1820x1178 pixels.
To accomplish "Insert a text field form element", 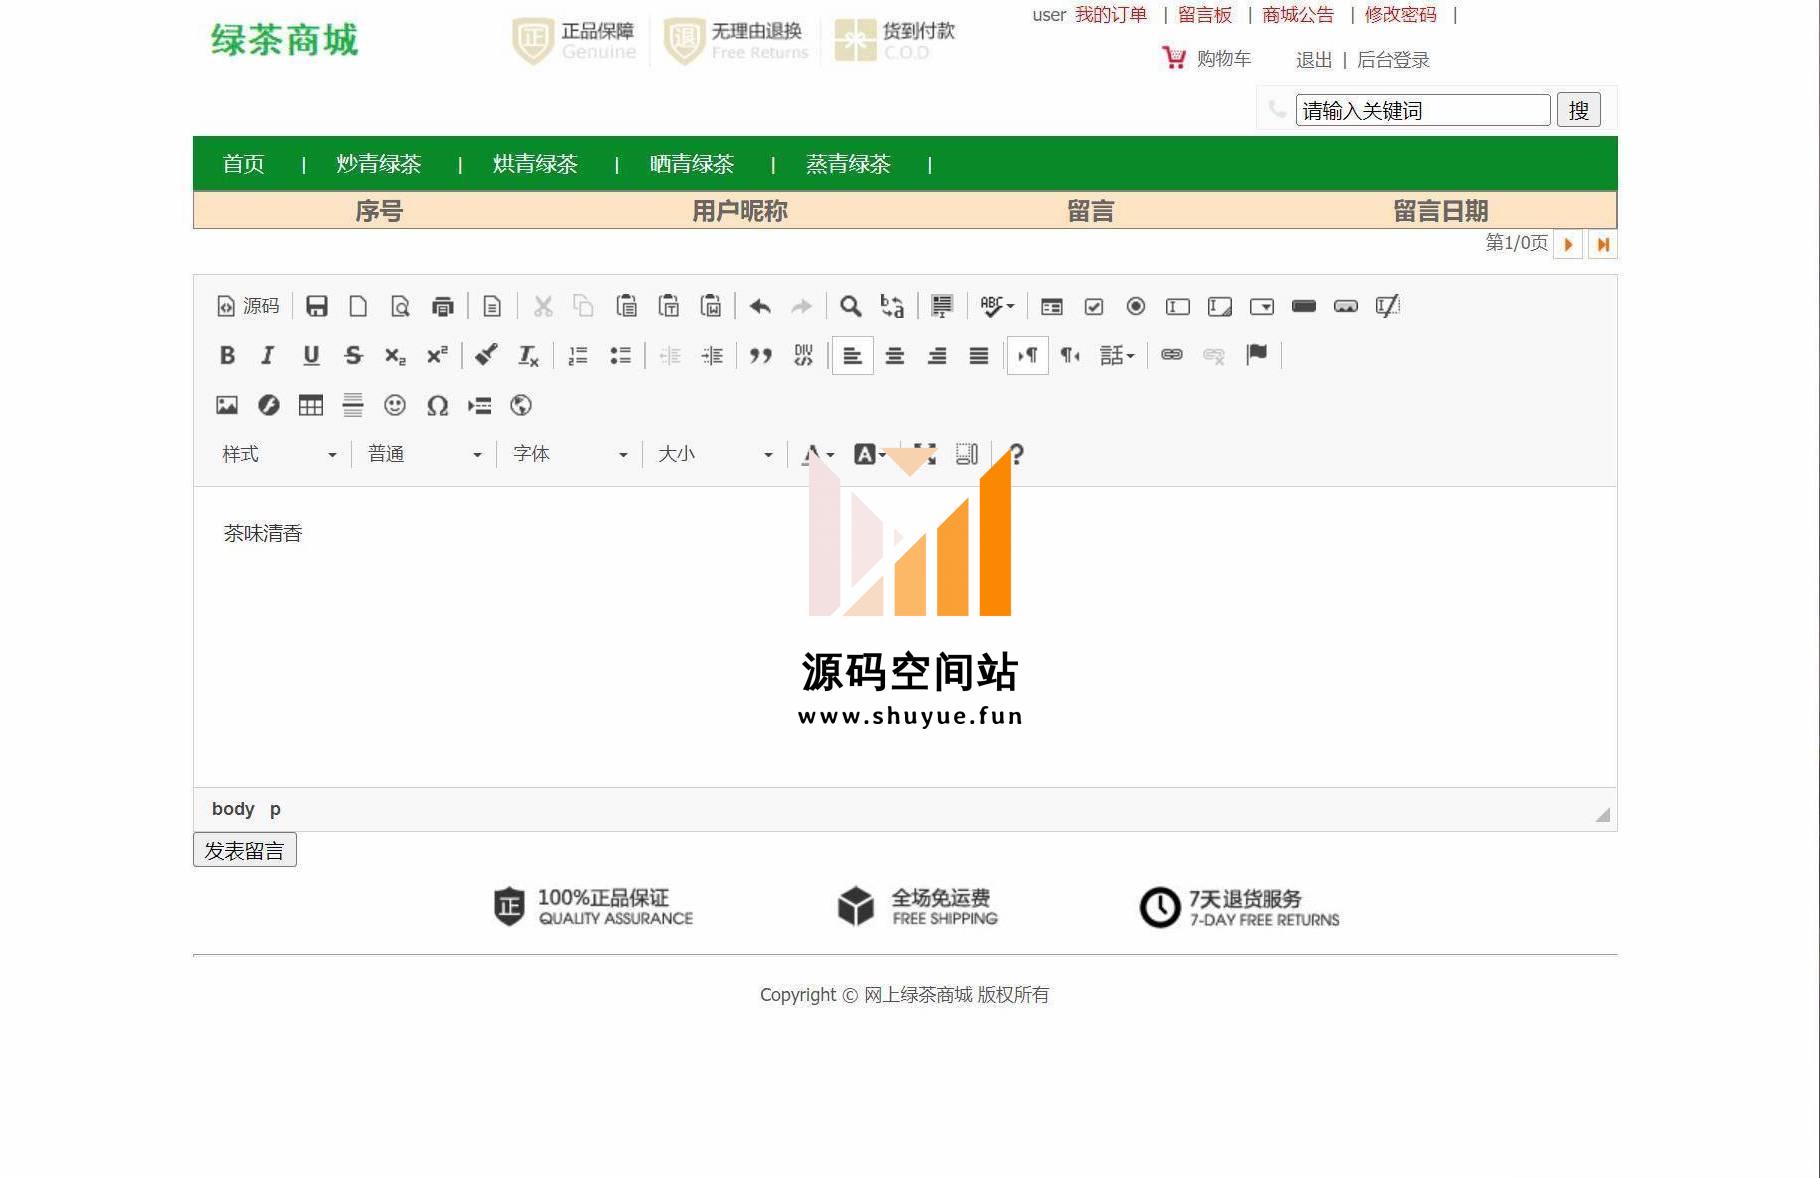I will tap(1178, 306).
